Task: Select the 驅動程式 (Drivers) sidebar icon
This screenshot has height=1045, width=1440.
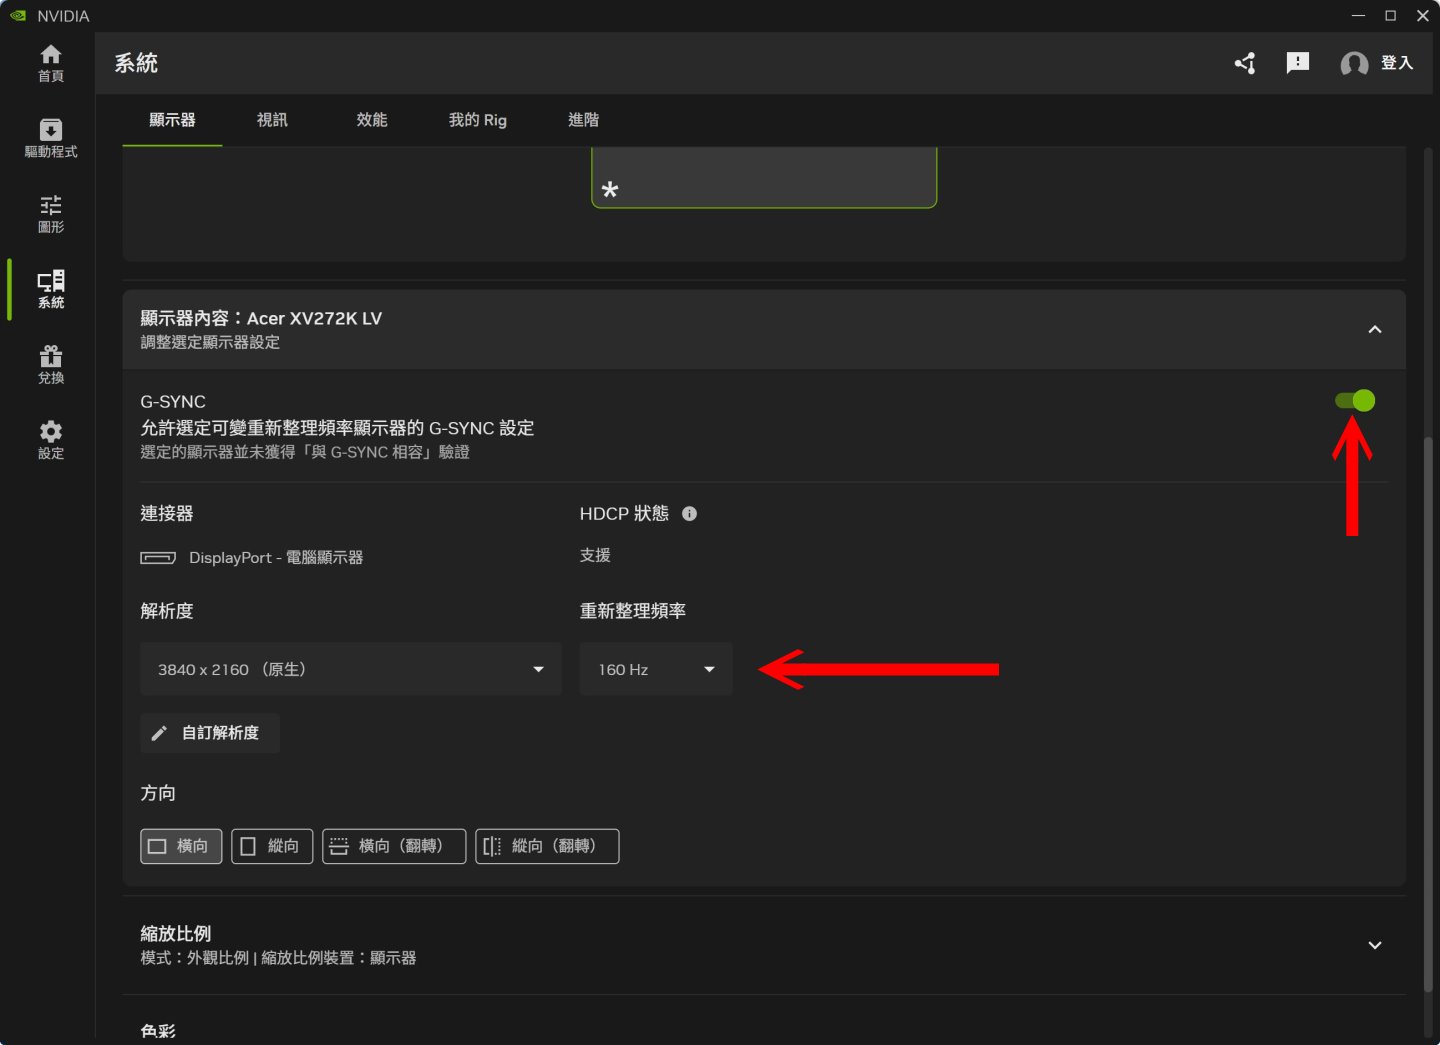Action: [50, 138]
